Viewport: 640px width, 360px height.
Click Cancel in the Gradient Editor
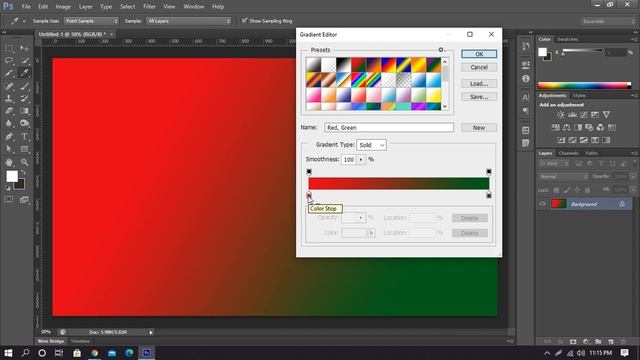click(x=479, y=67)
